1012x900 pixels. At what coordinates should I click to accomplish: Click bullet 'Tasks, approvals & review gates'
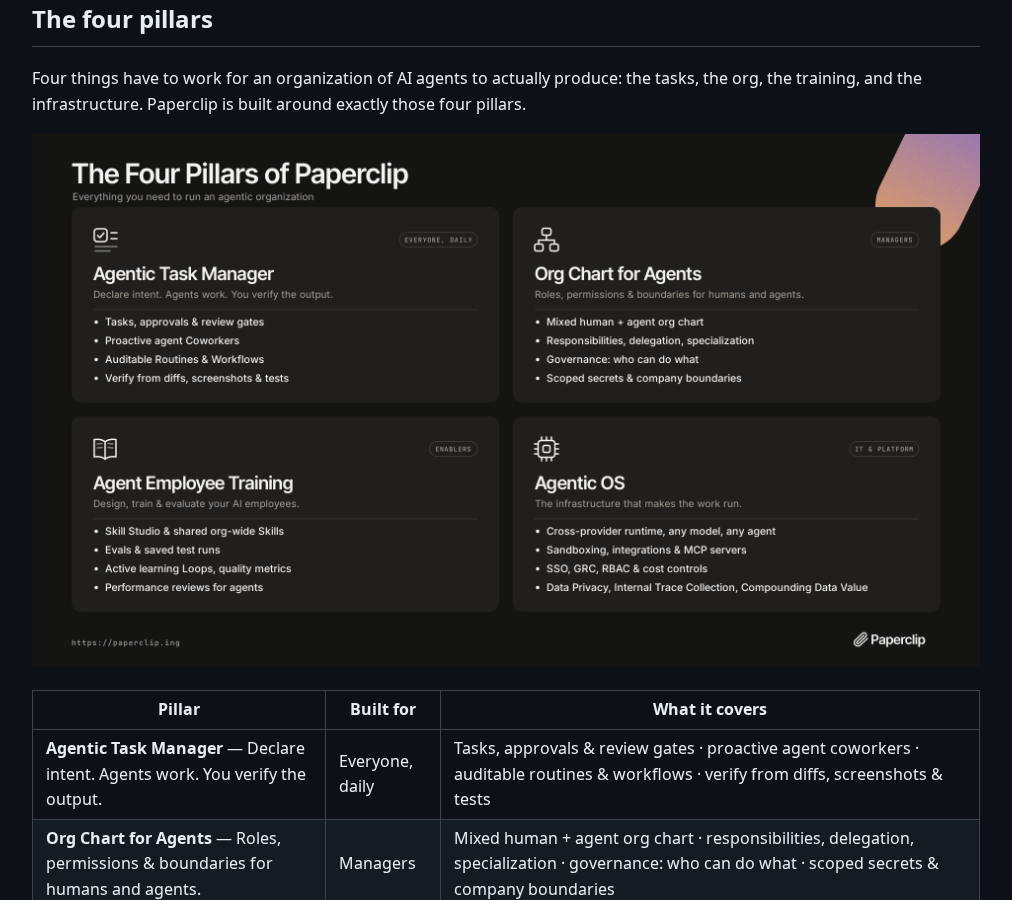(x=185, y=322)
